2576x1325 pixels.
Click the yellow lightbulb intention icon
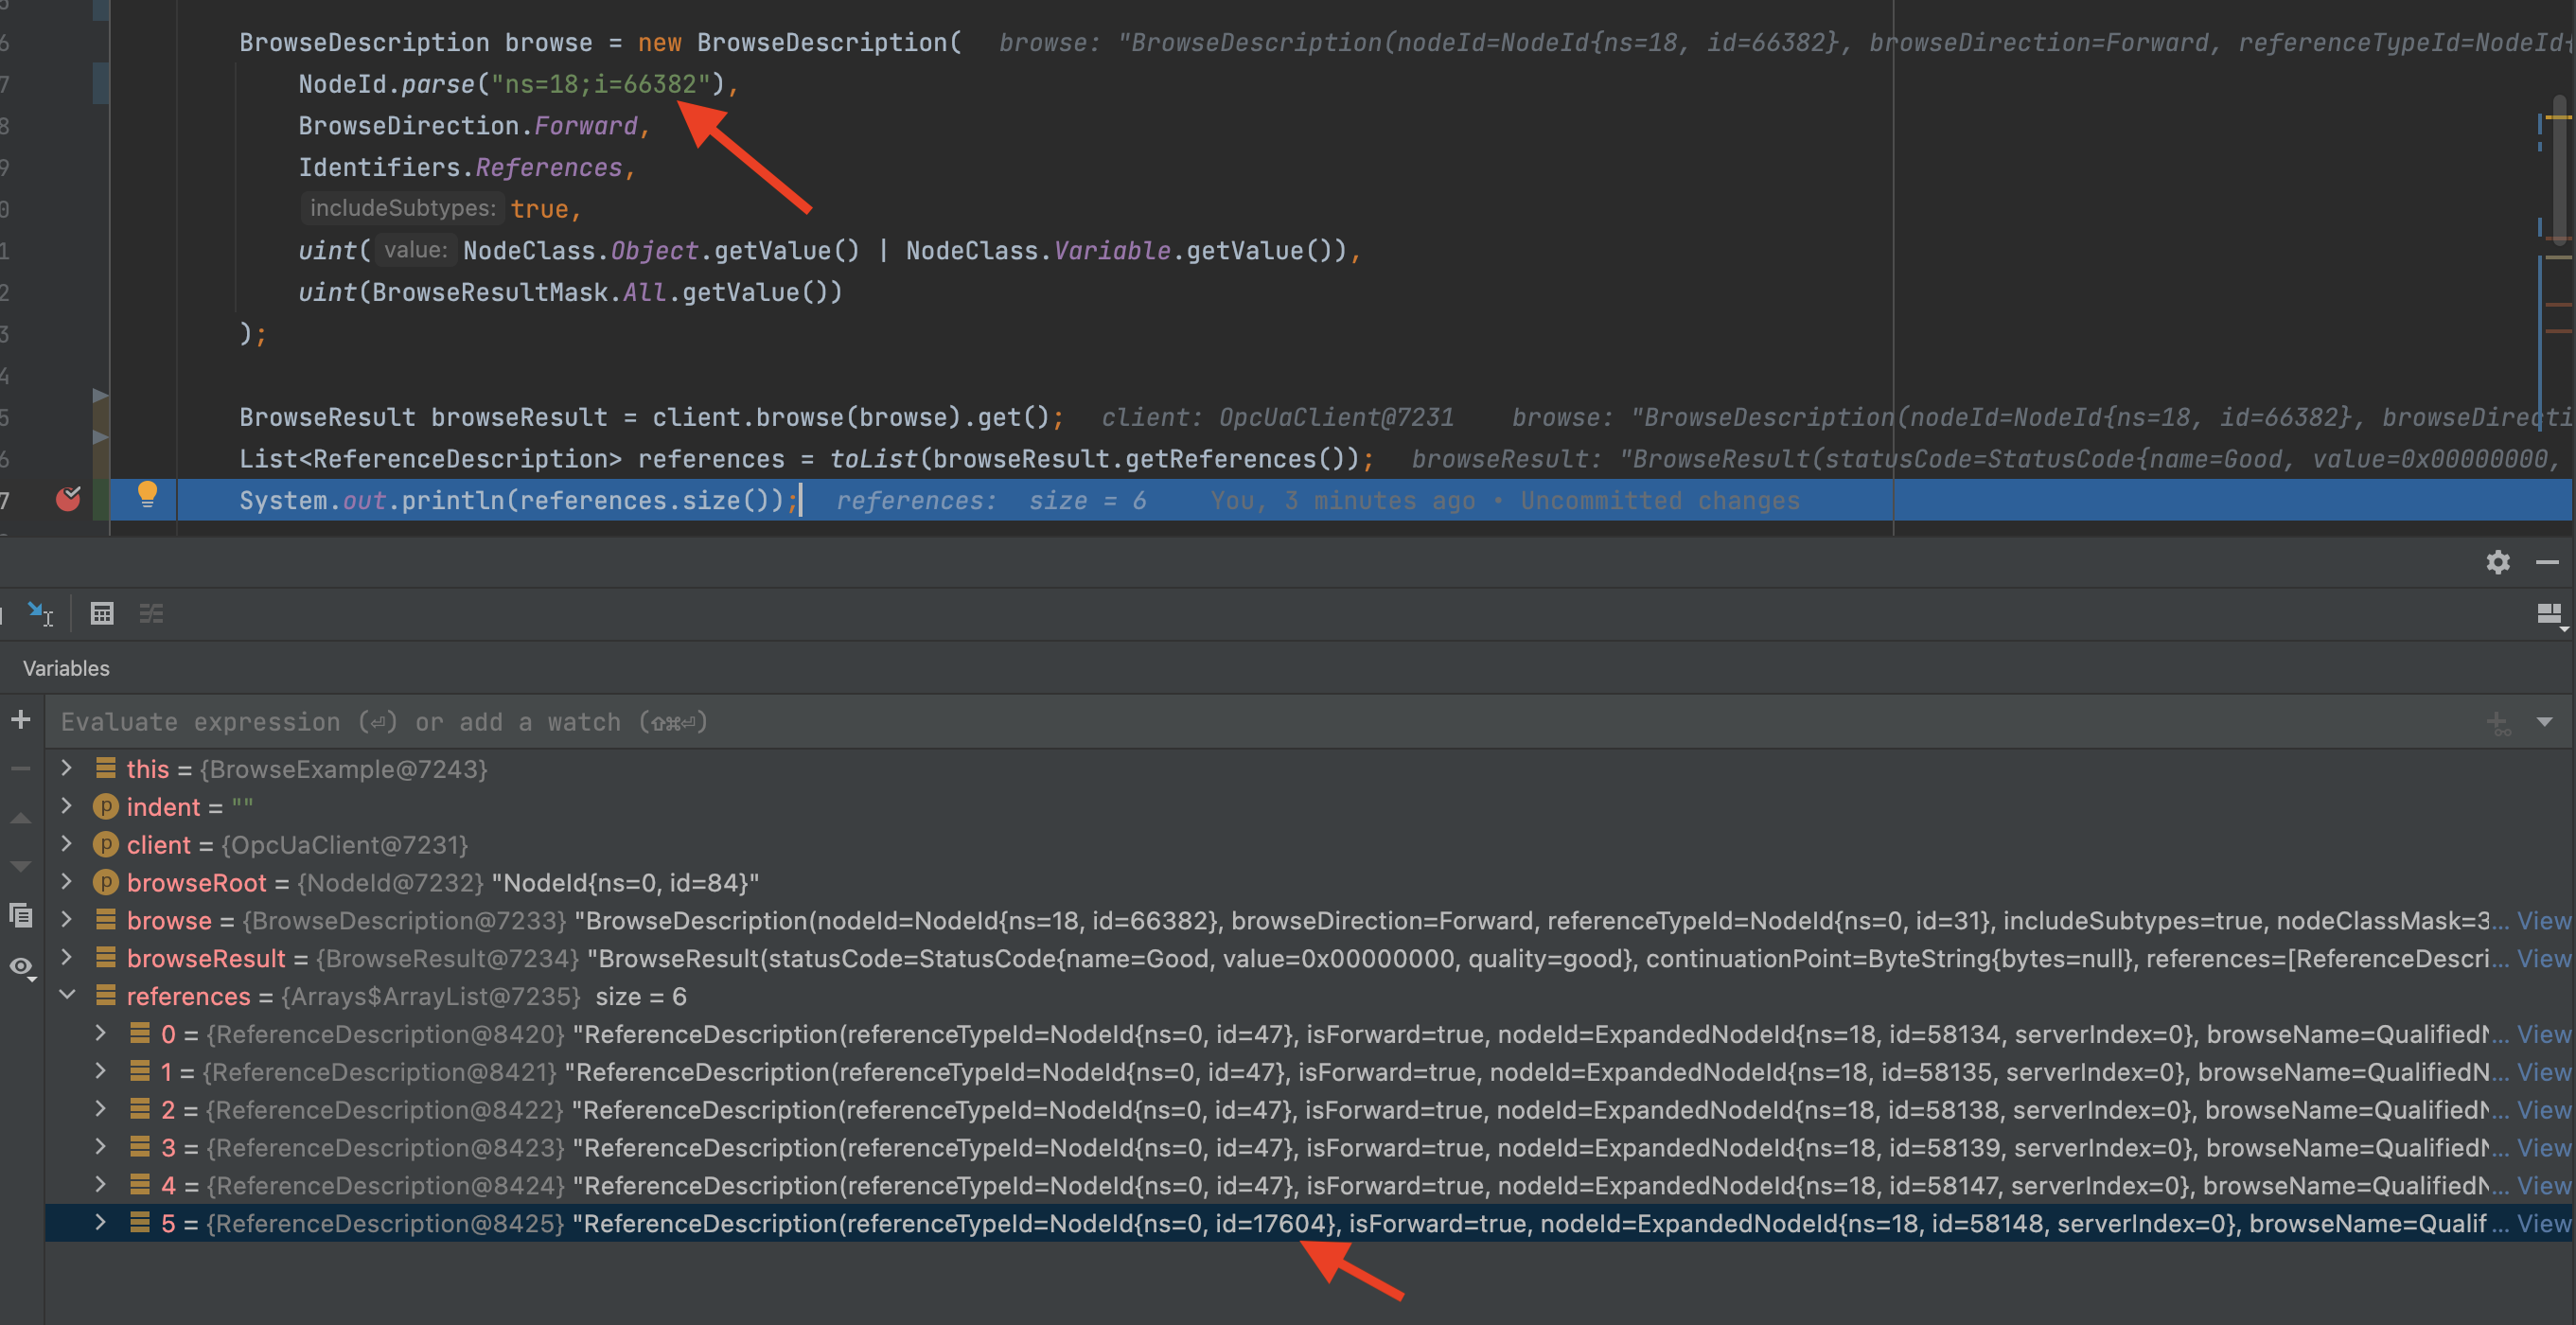147,494
